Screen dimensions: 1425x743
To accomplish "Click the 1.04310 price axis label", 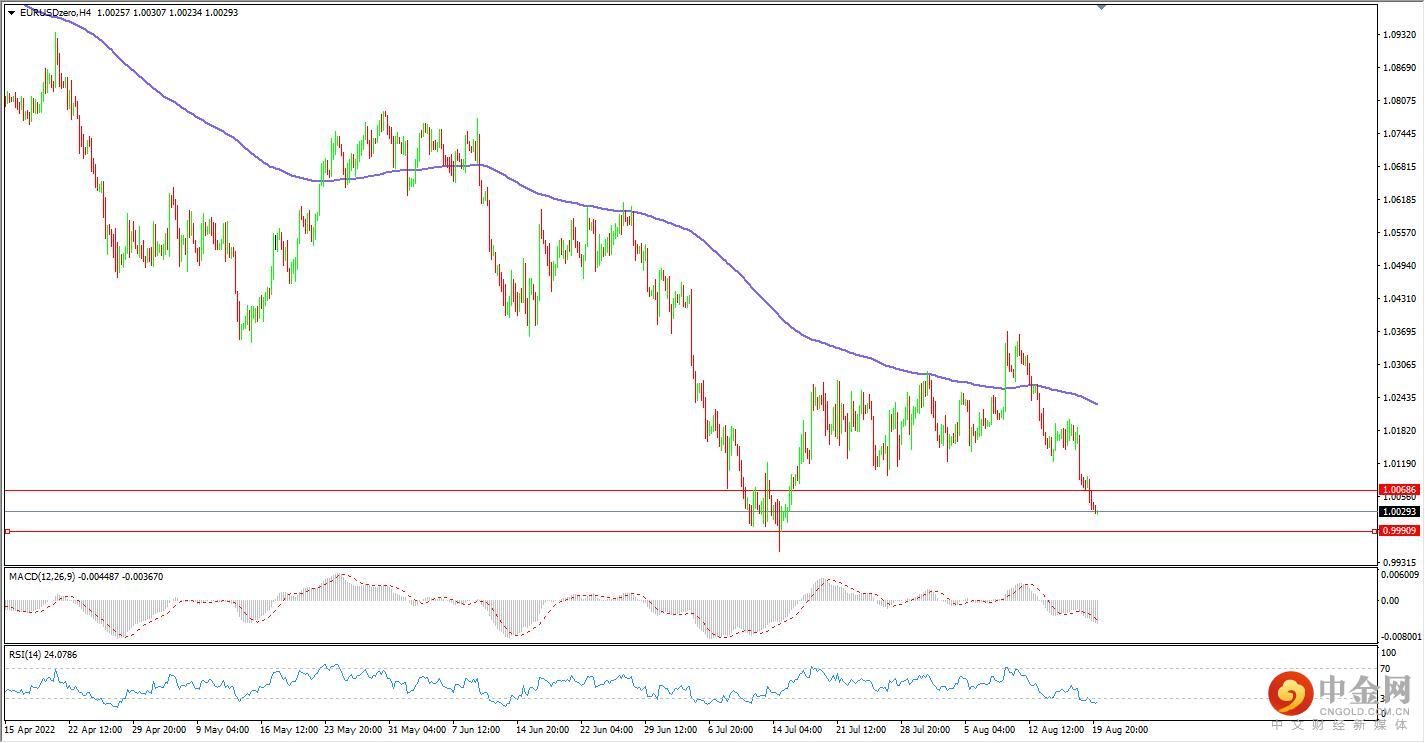I will [x=1398, y=298].
